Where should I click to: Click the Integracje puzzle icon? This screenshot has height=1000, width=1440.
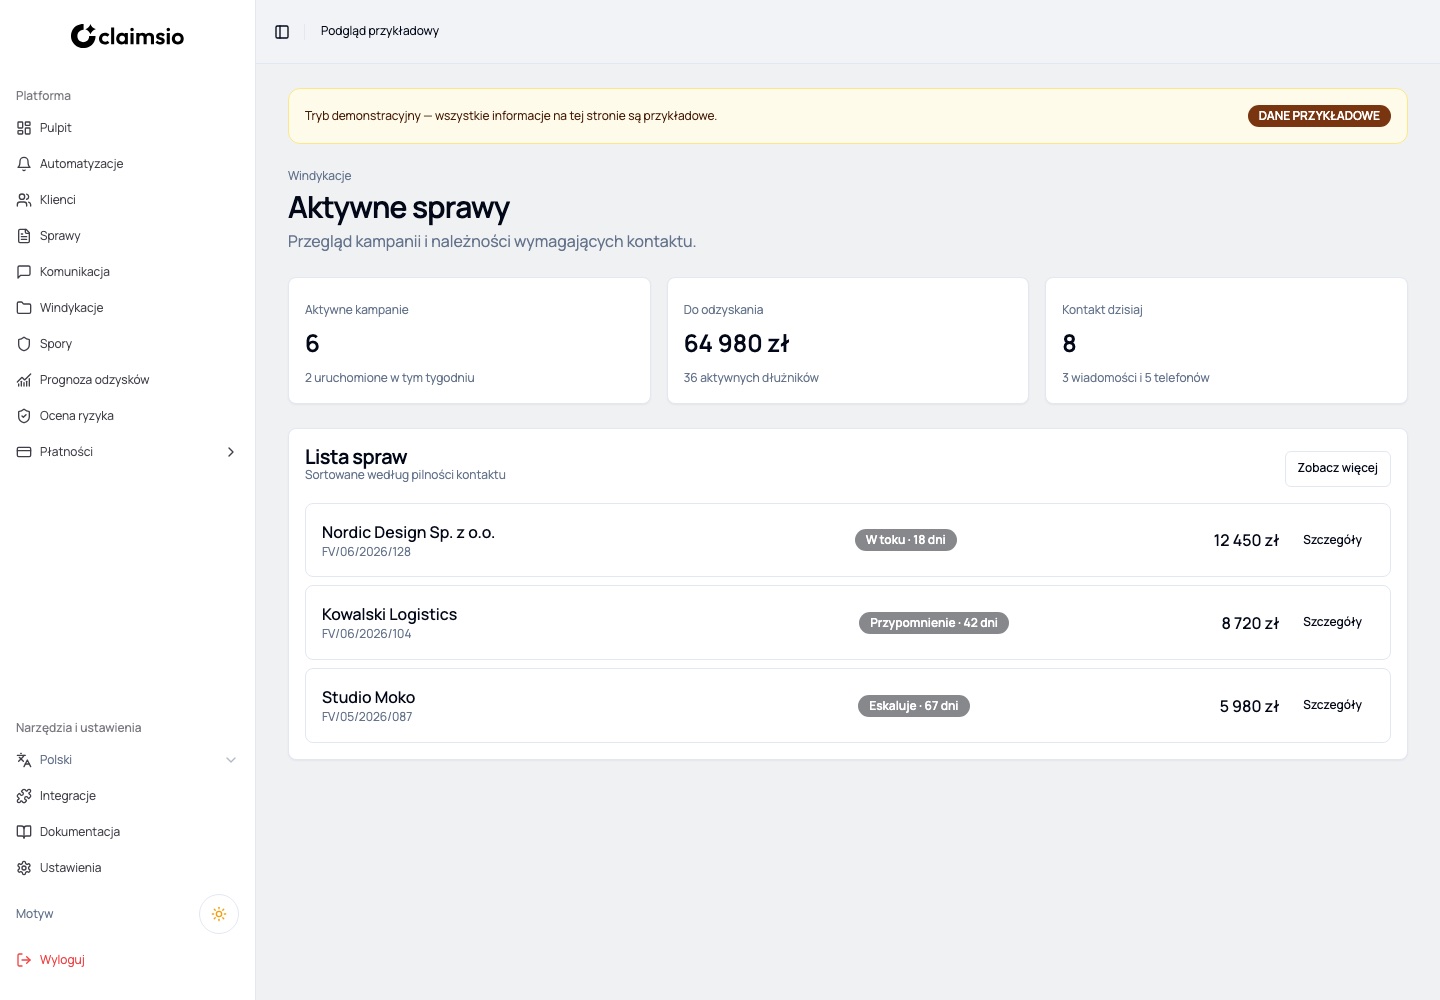pyautogui.click(x=24, y=796)
